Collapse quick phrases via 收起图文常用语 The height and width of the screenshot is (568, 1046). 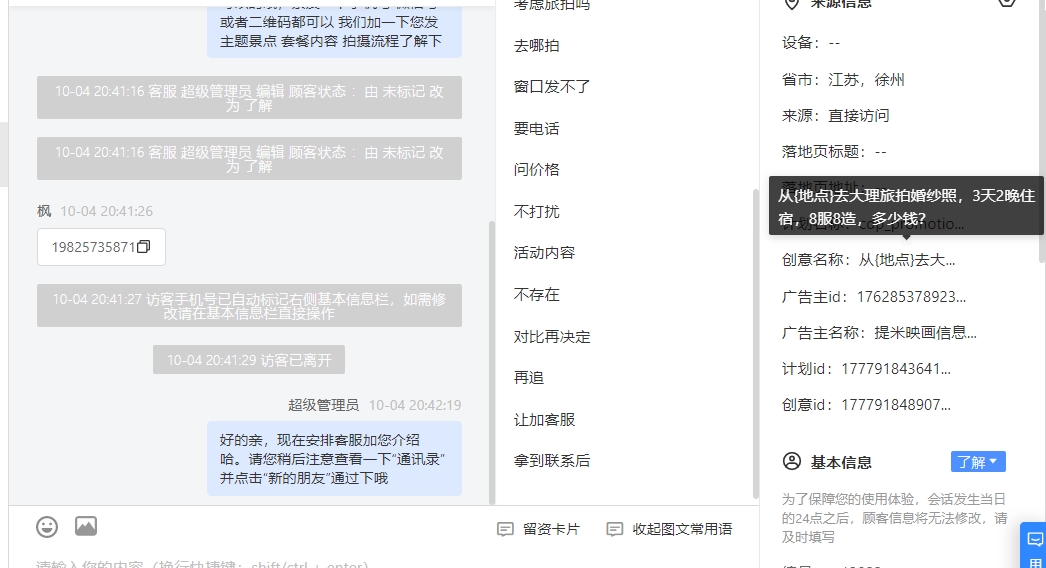(670, 529)
